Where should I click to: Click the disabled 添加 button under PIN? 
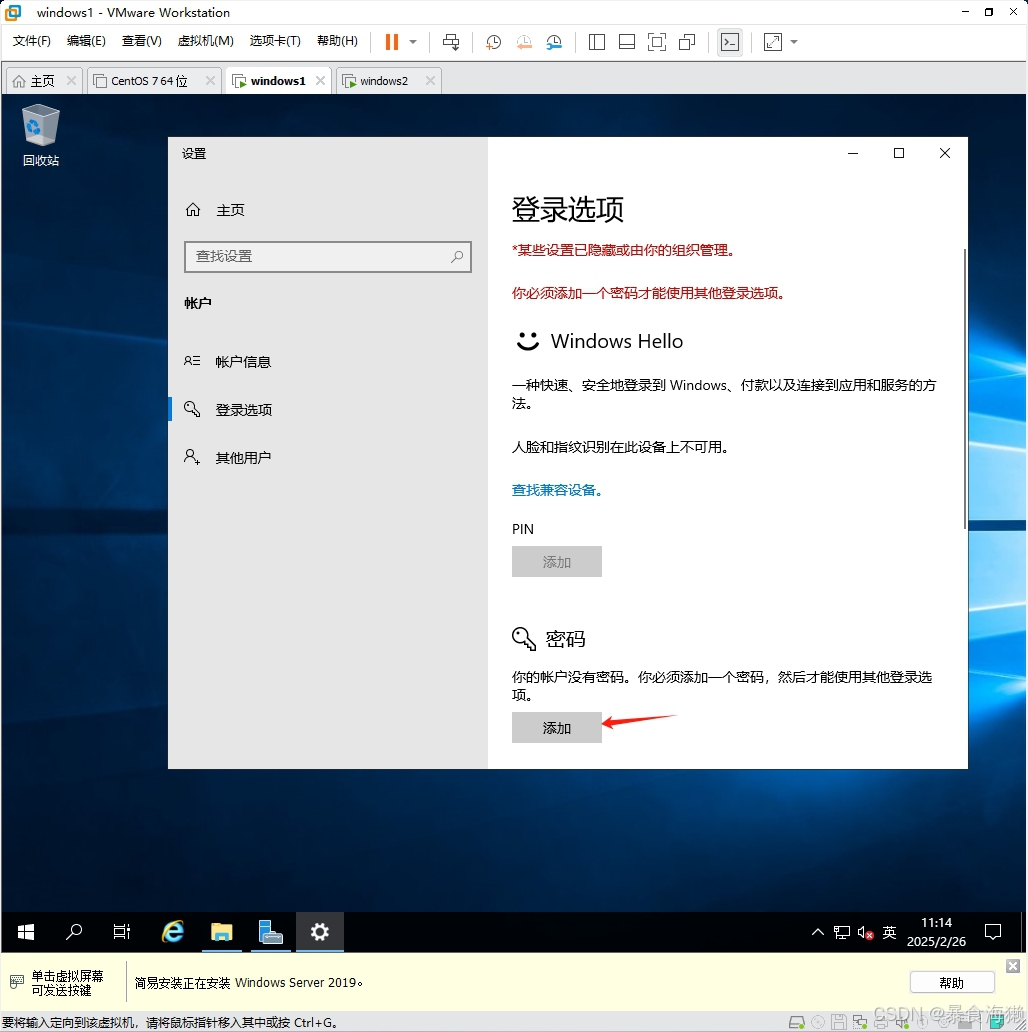click(557, 561)
